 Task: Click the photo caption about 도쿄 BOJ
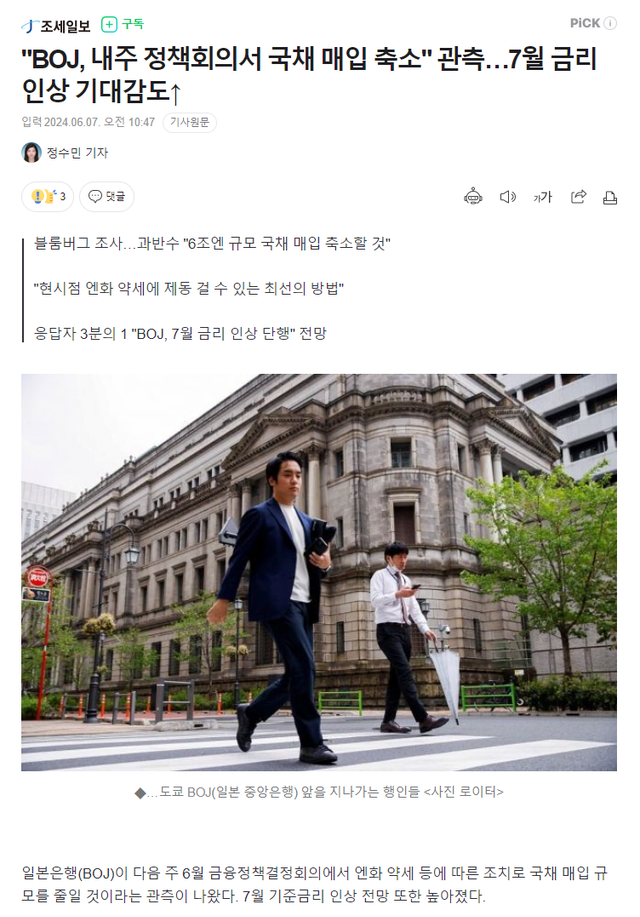[319, 792]
